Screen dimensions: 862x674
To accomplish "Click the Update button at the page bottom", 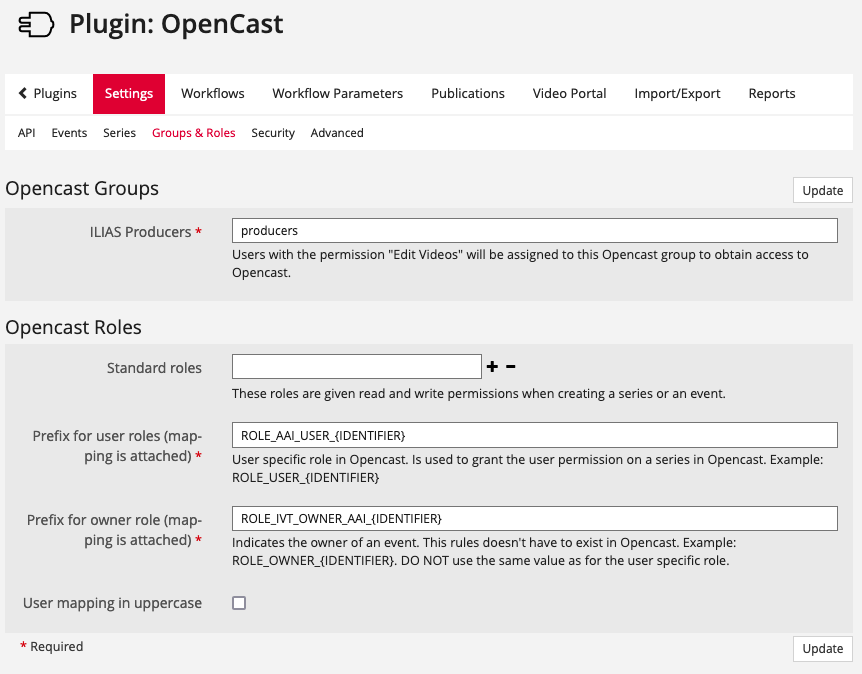I will [x=822, y=649].
